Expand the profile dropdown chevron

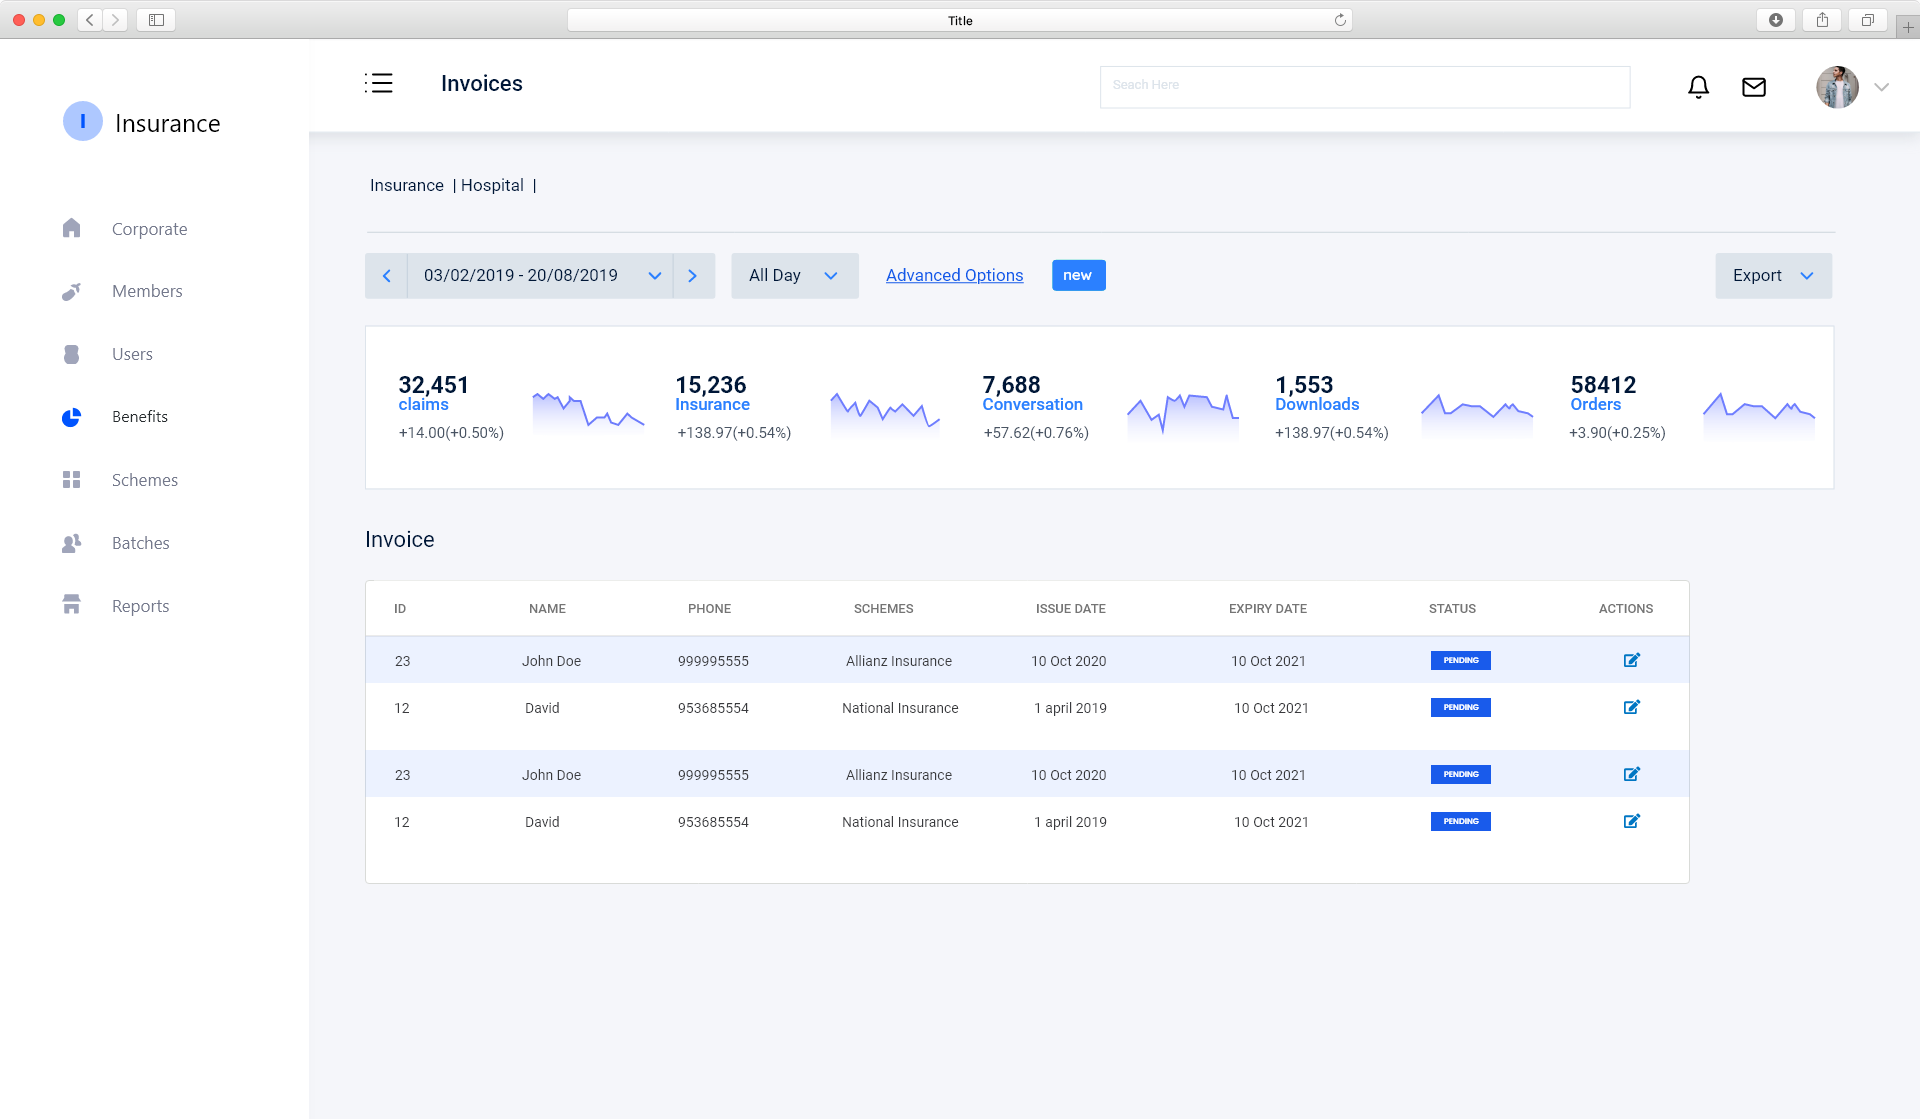(1882, 87)
